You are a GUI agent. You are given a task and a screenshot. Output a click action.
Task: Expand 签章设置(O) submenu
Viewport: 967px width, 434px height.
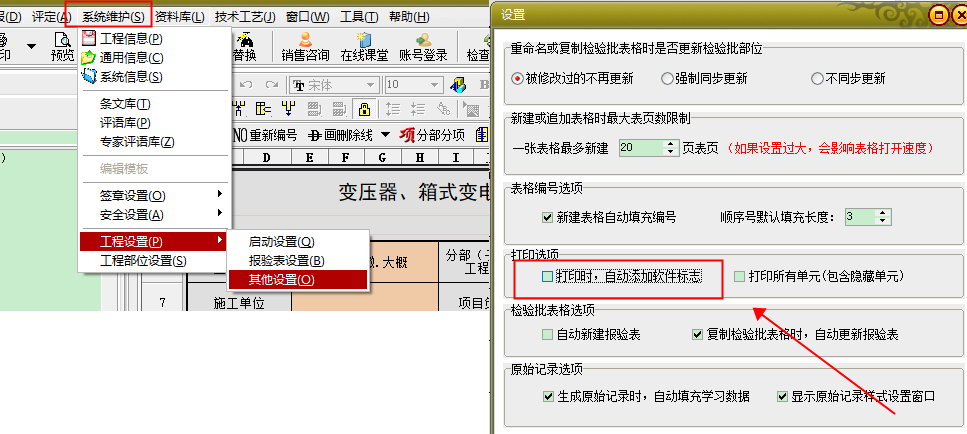pyautogui.click(x=155, y=195)
